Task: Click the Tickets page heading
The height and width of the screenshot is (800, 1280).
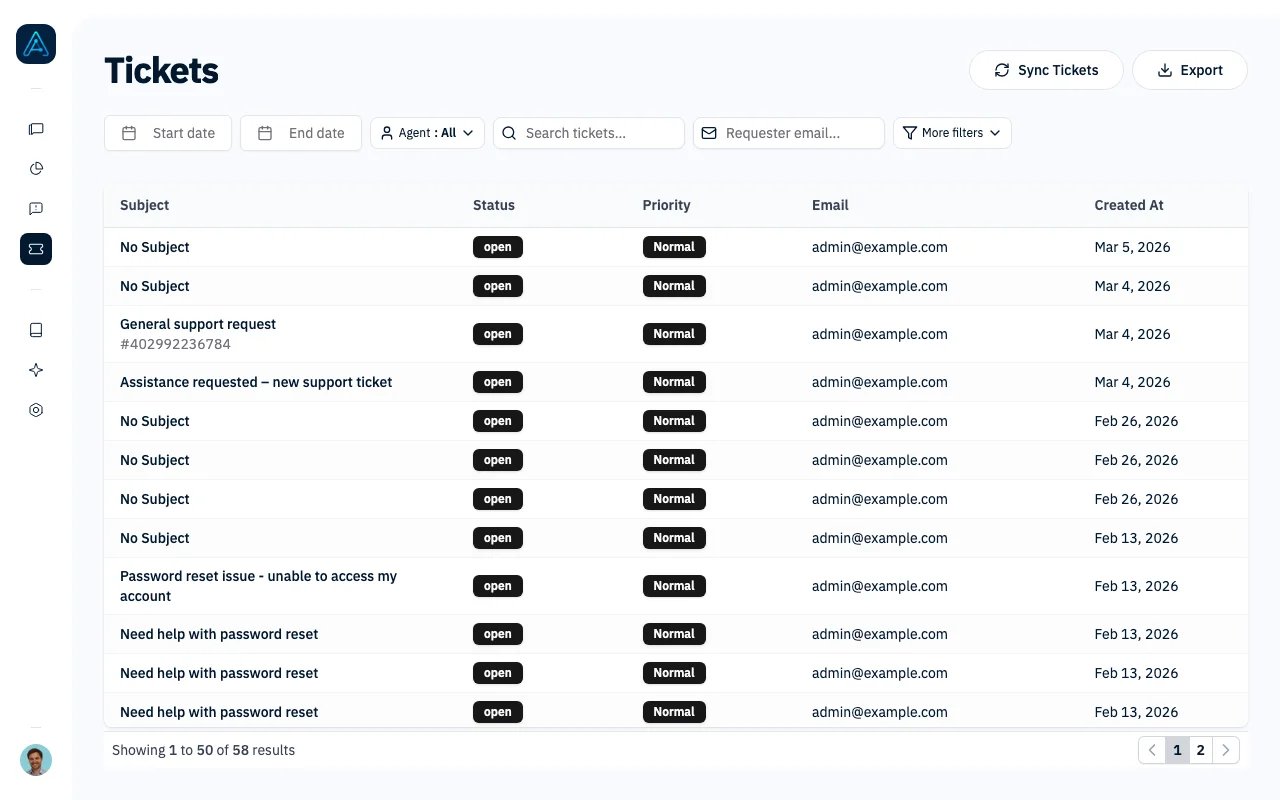Action: [x=161, y=71]
